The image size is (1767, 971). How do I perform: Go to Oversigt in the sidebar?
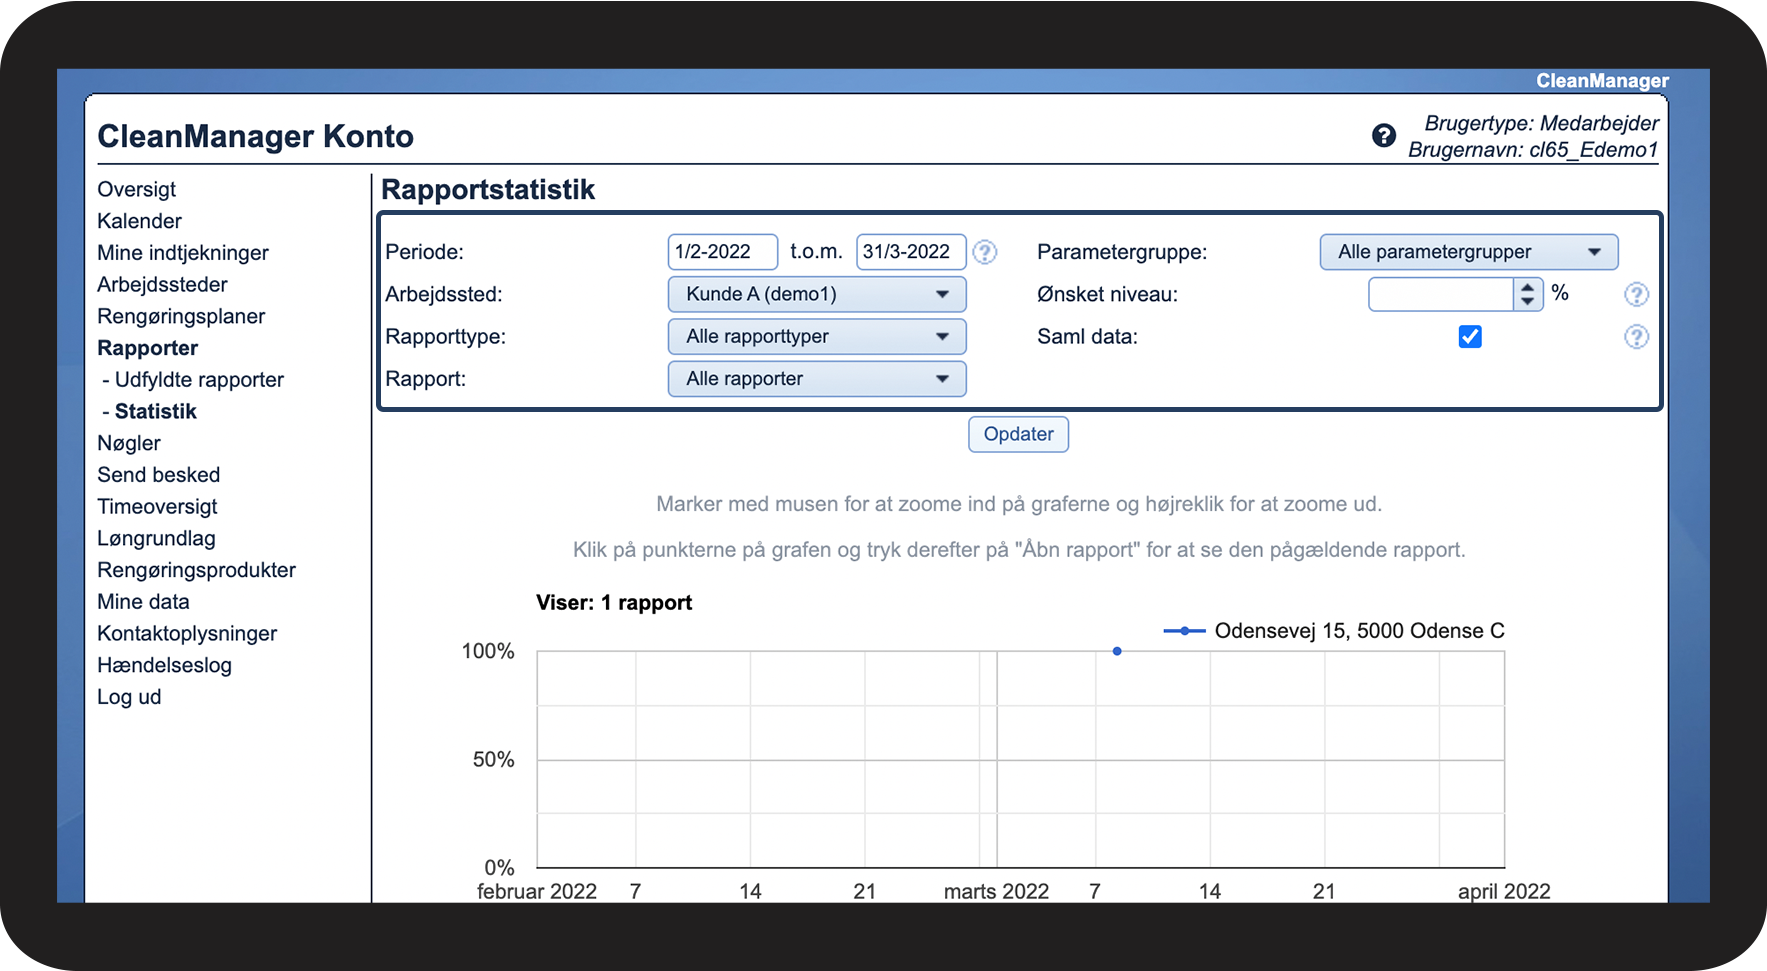136,189
